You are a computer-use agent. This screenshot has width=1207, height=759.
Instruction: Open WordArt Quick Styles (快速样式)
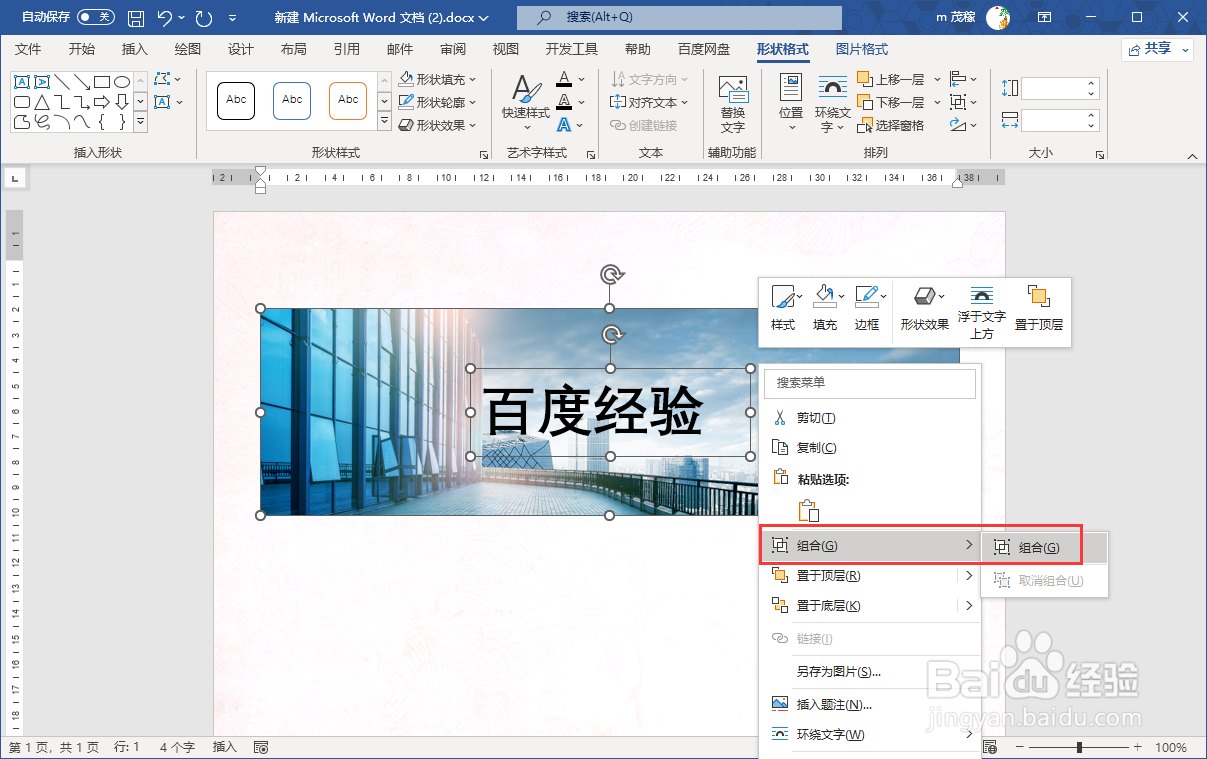click(x=525, y=101)
